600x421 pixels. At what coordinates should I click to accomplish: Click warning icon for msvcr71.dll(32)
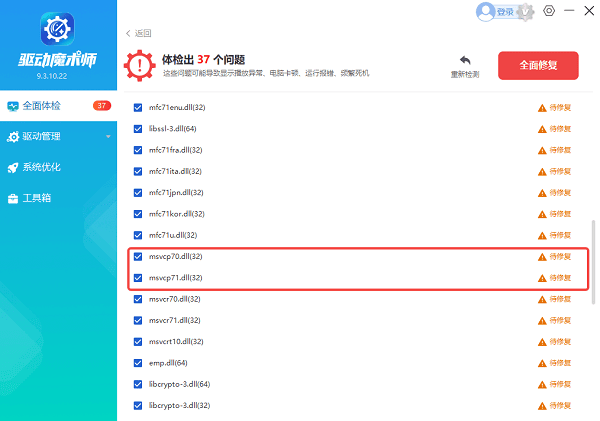(x=542, y=321)
